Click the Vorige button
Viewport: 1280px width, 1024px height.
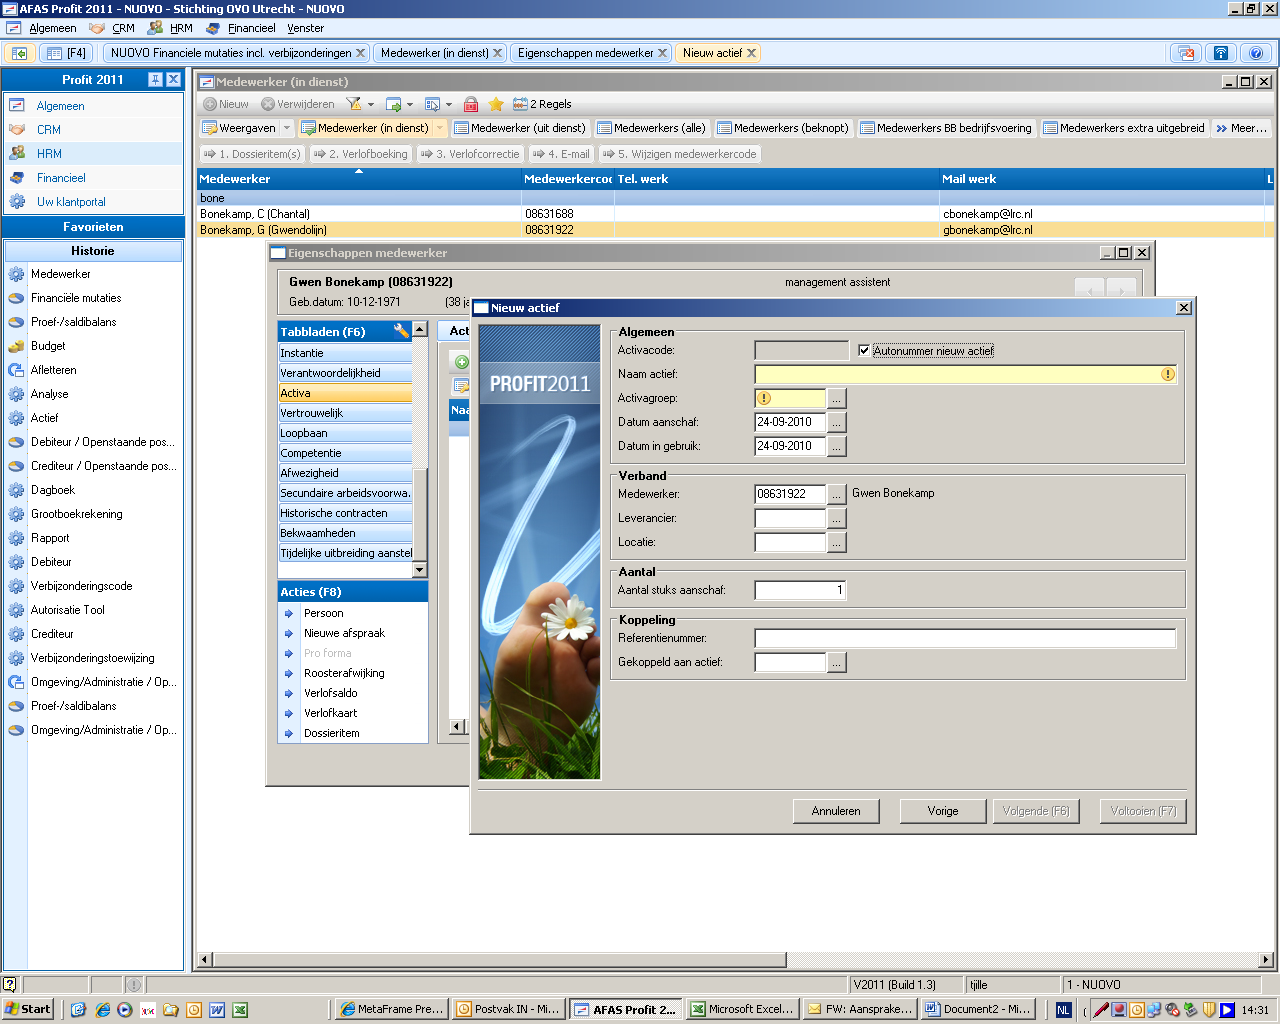(x=942, y=811)
